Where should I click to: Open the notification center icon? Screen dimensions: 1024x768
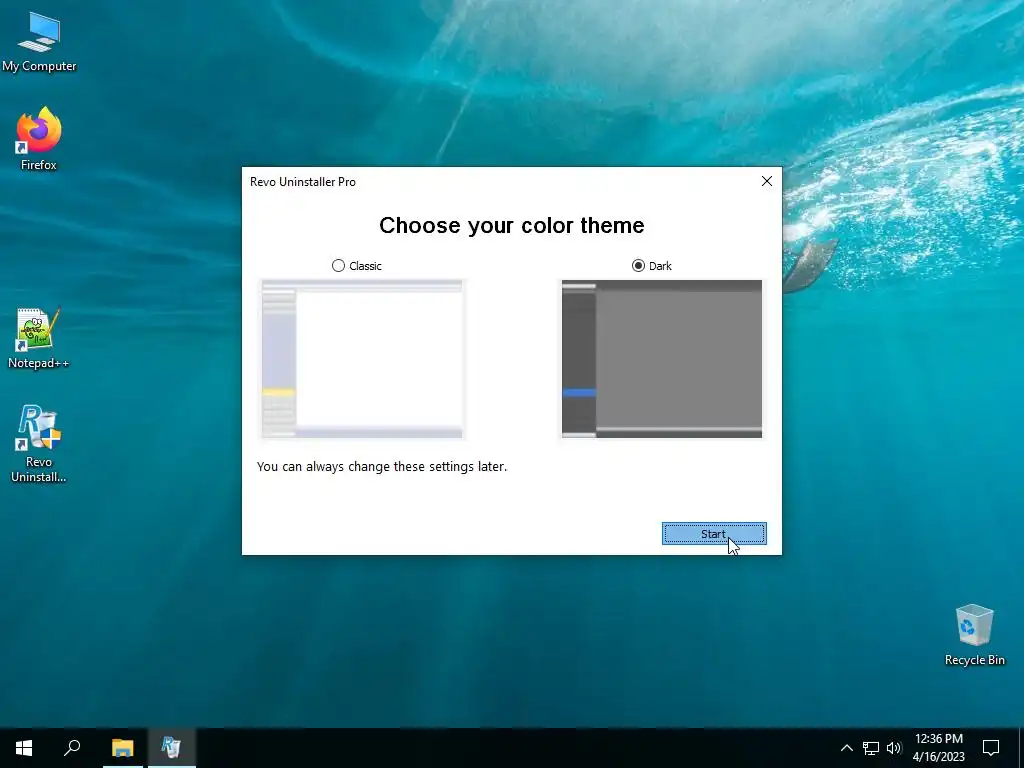[991, 748]
